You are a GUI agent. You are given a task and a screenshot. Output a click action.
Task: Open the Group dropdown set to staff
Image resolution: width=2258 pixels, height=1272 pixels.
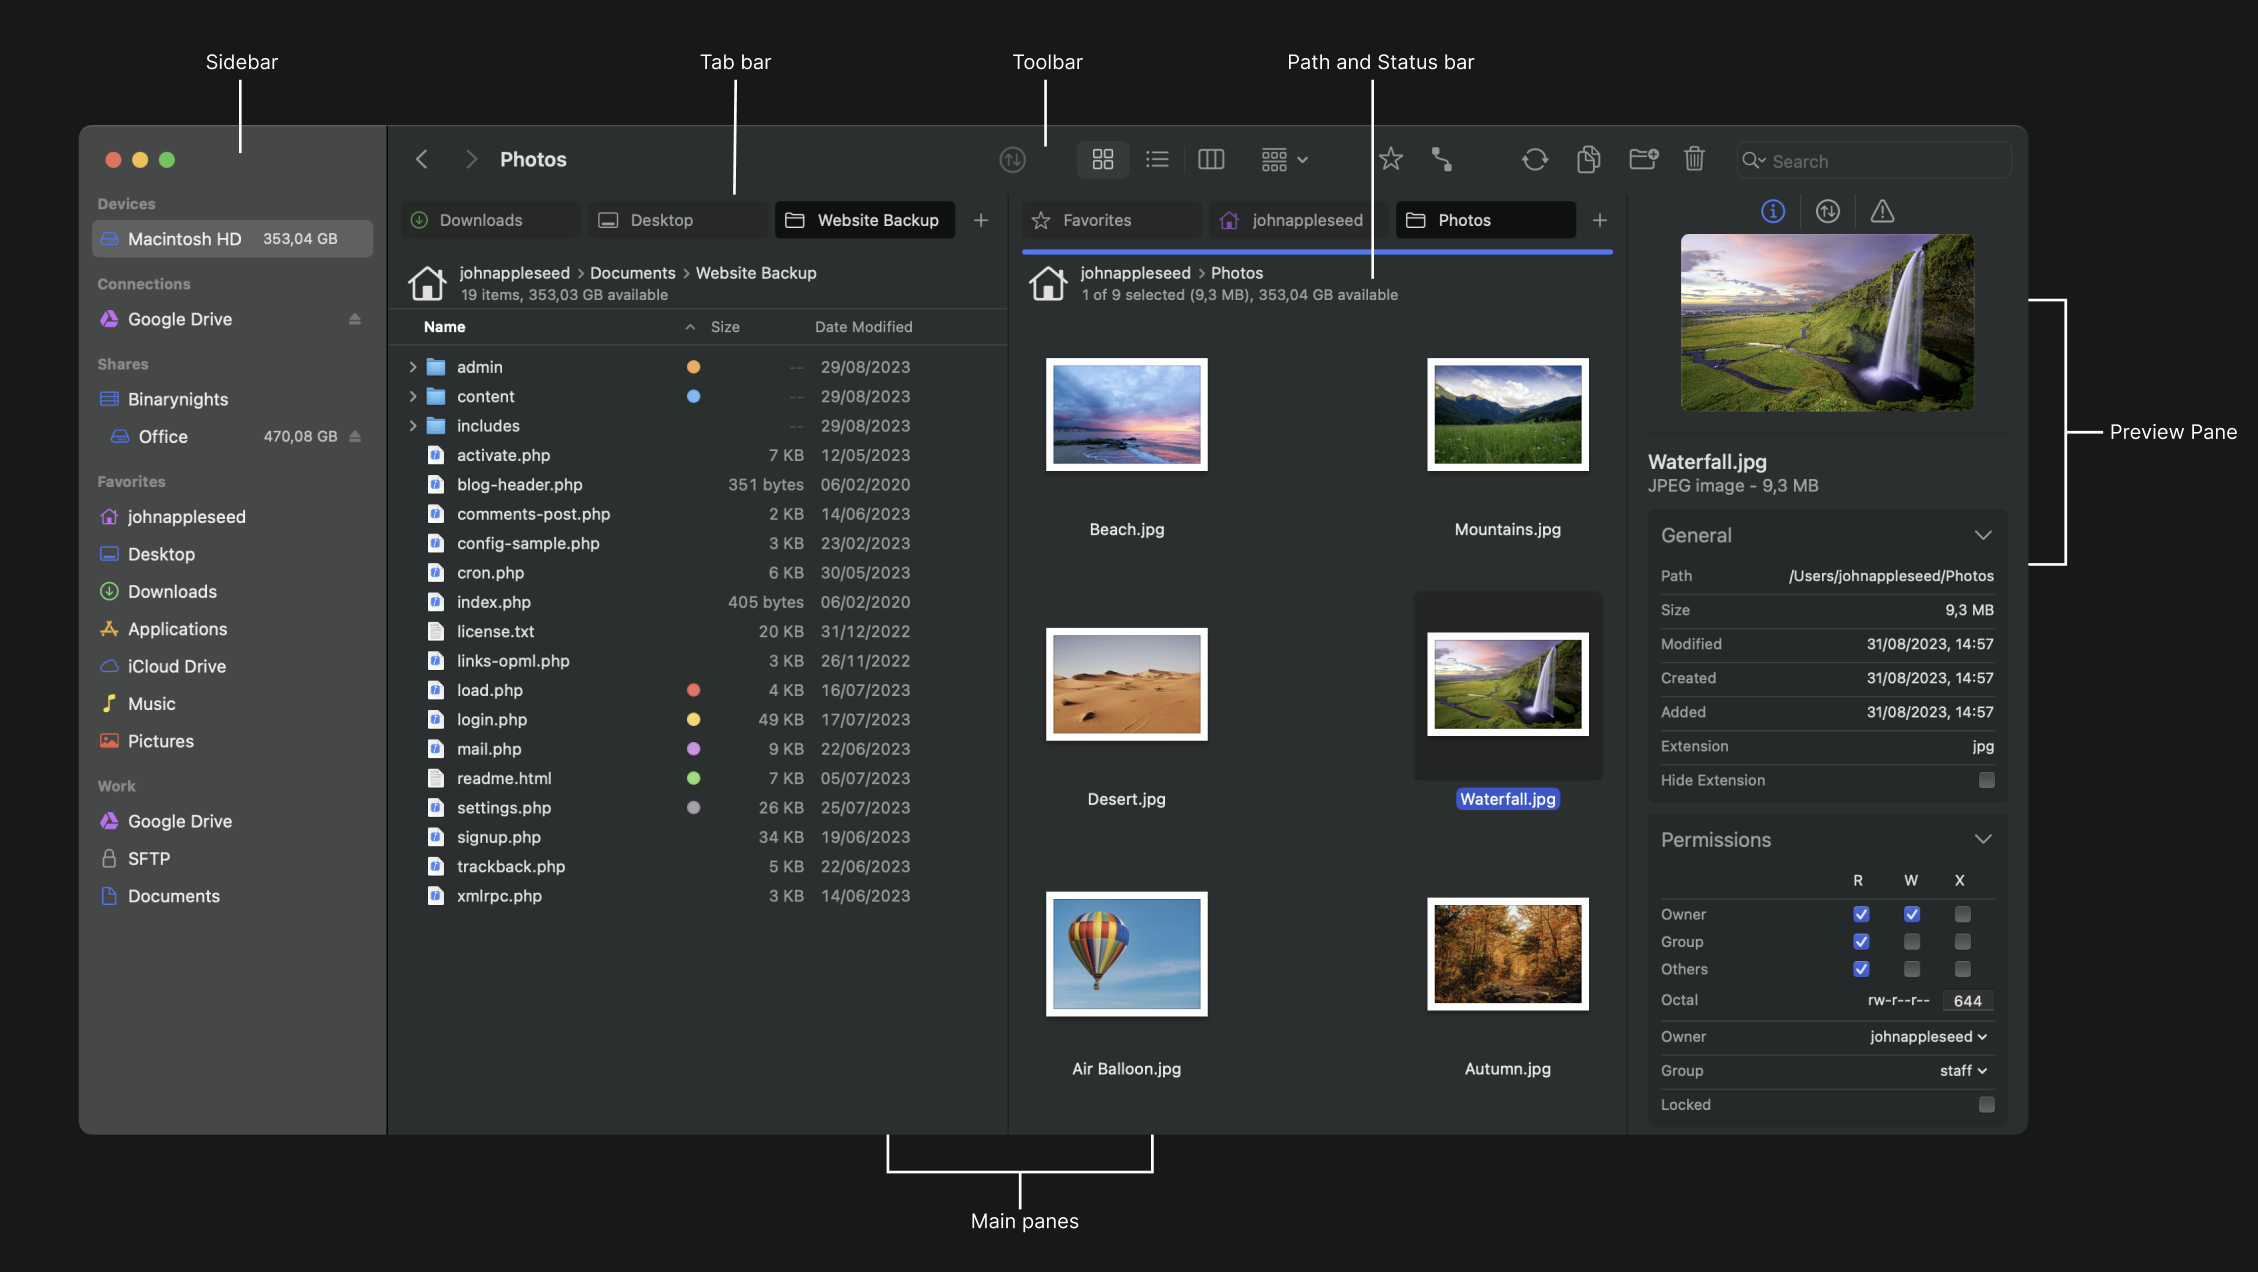pyautogui.click(x=1962, y=1070)
